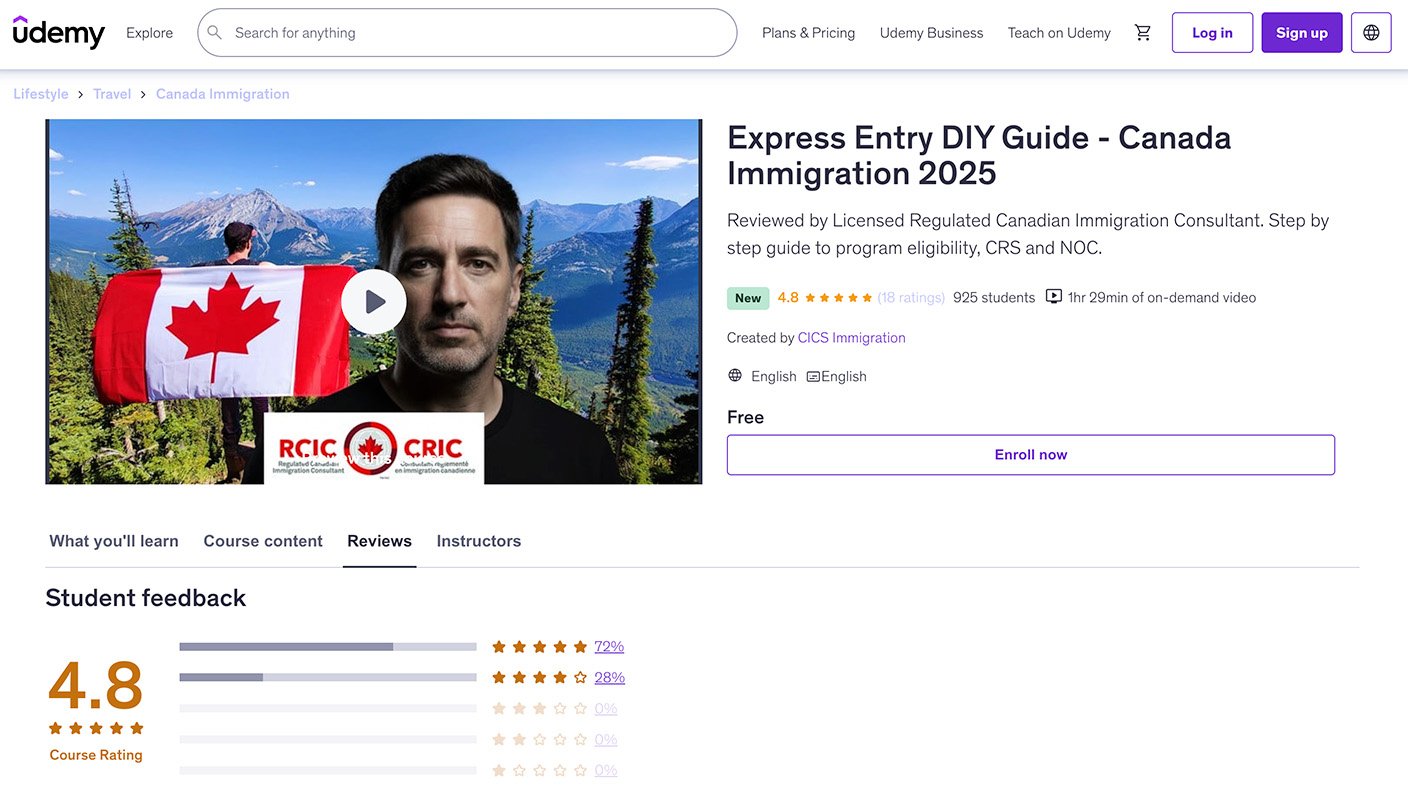Image resolution: width=1408 pixels, height=803 pixels.
Task: Click the search magnifier icon
Action: pyautogui.click(x=214, y=33)
